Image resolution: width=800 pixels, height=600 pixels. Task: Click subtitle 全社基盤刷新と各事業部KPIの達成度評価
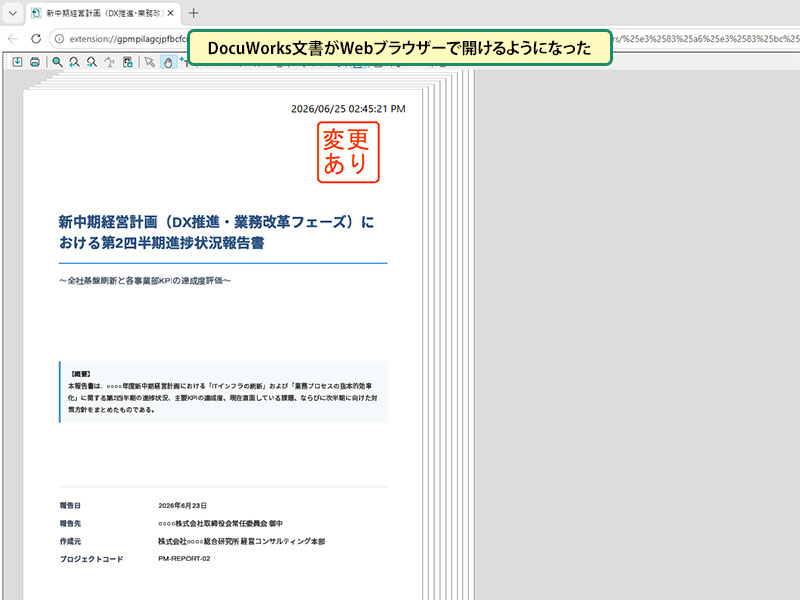[x=145, y=281]
